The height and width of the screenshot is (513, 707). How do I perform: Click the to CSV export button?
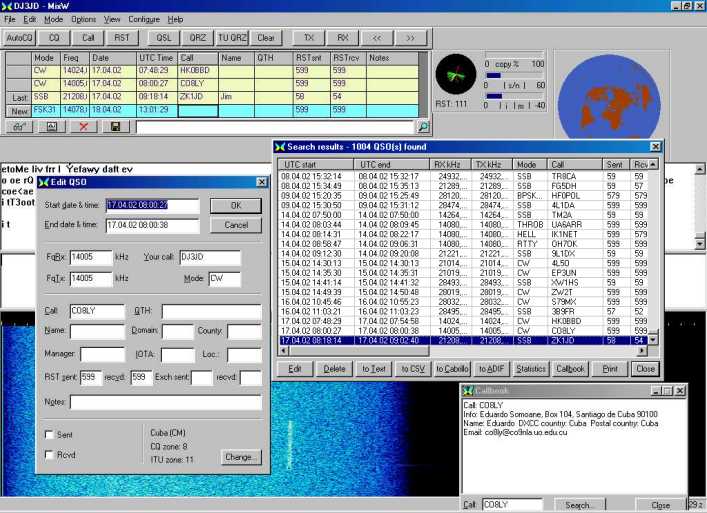(x=413, y=369)
